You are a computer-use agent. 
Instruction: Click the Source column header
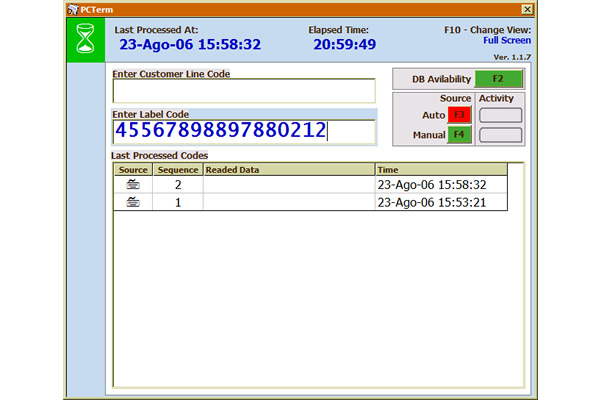point(133,170)
